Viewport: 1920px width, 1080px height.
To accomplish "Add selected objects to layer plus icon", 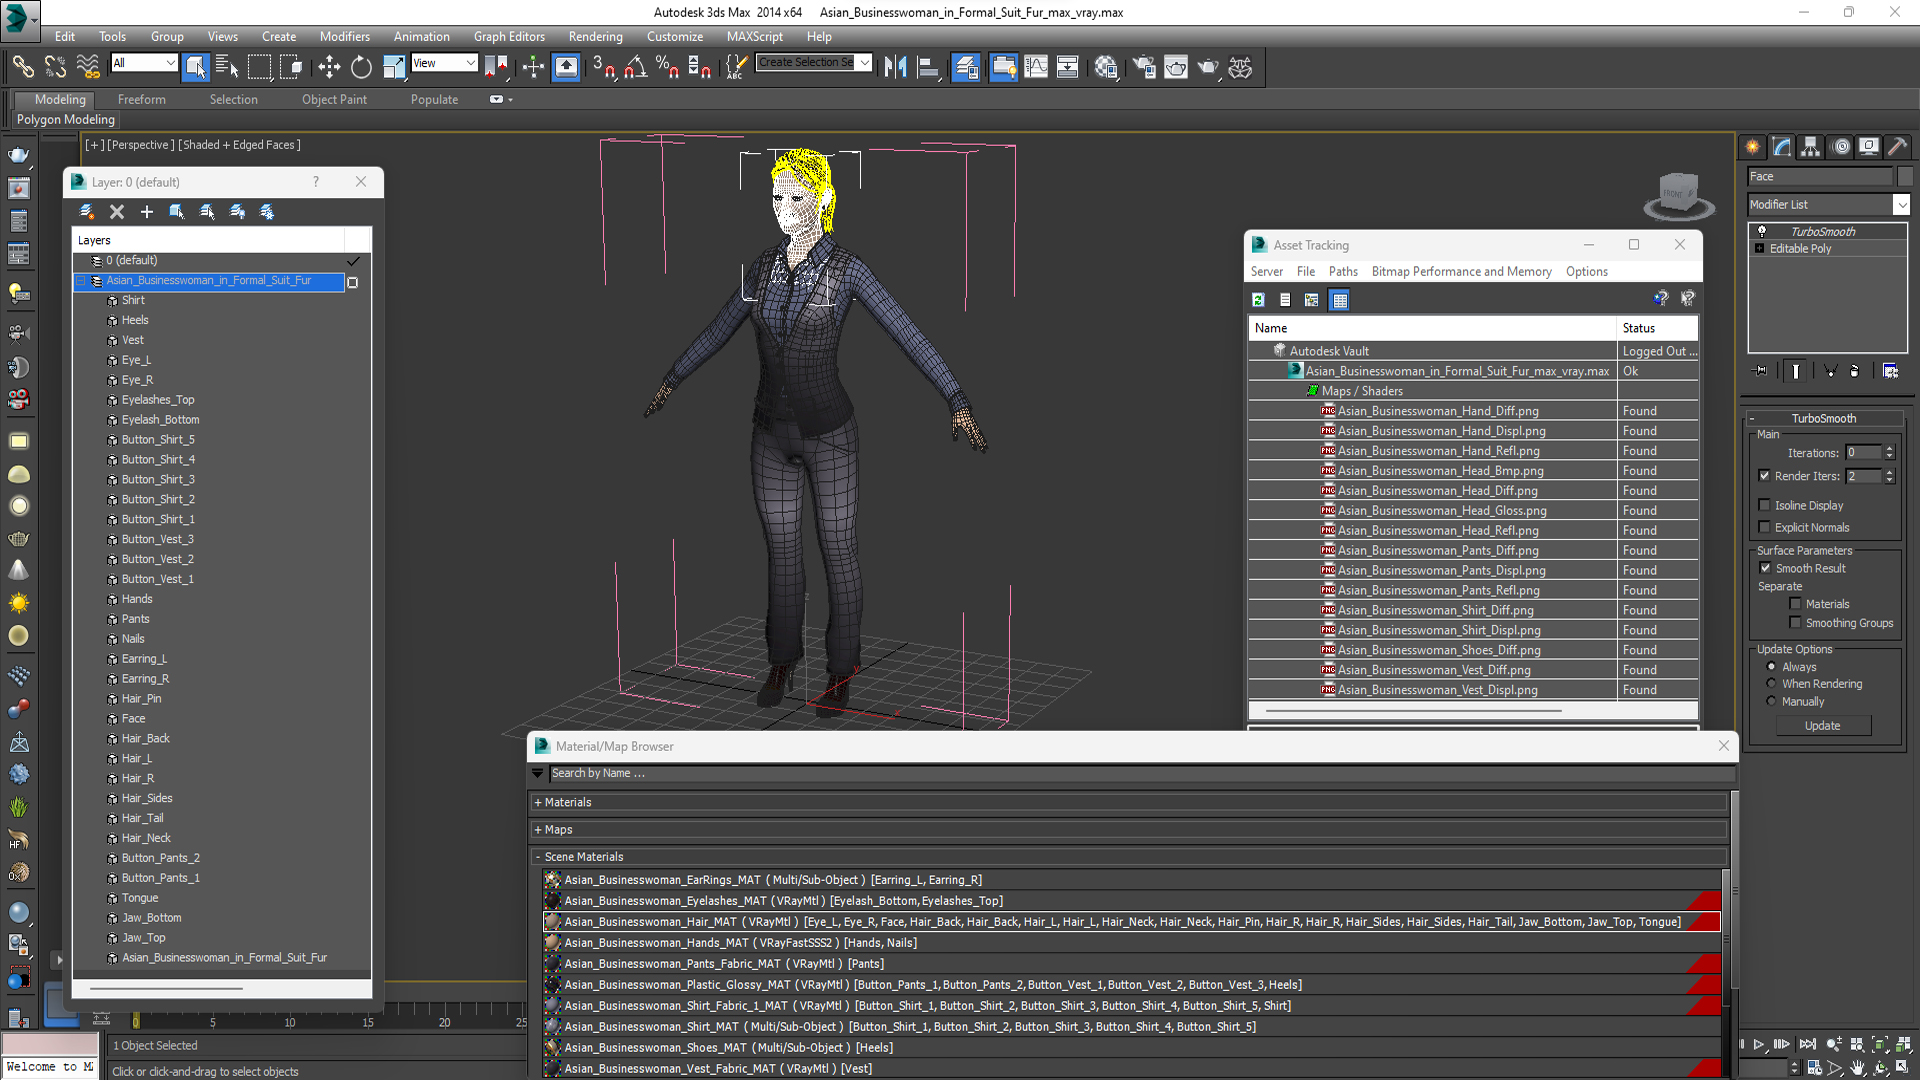I will point(147,211).
